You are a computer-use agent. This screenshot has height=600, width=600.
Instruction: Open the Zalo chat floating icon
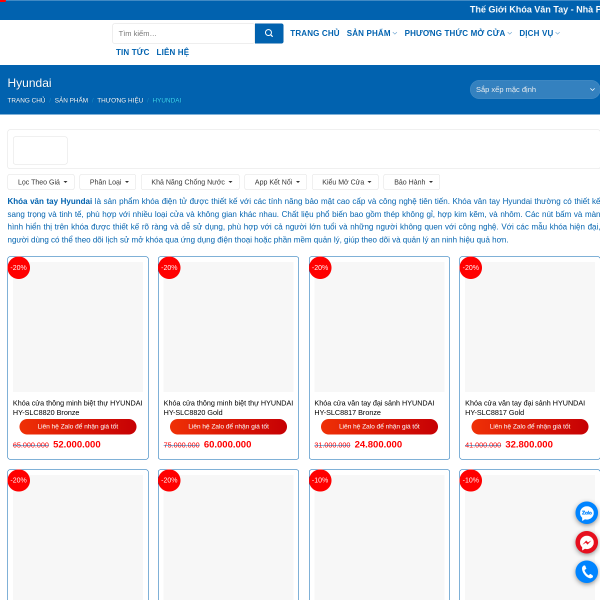587,513
